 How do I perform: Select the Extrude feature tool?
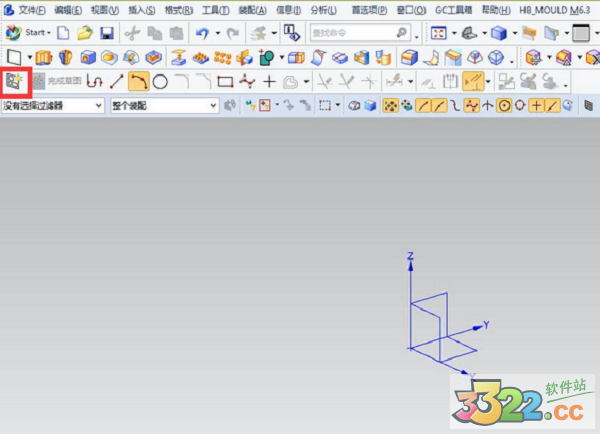[x=43, y=57]
